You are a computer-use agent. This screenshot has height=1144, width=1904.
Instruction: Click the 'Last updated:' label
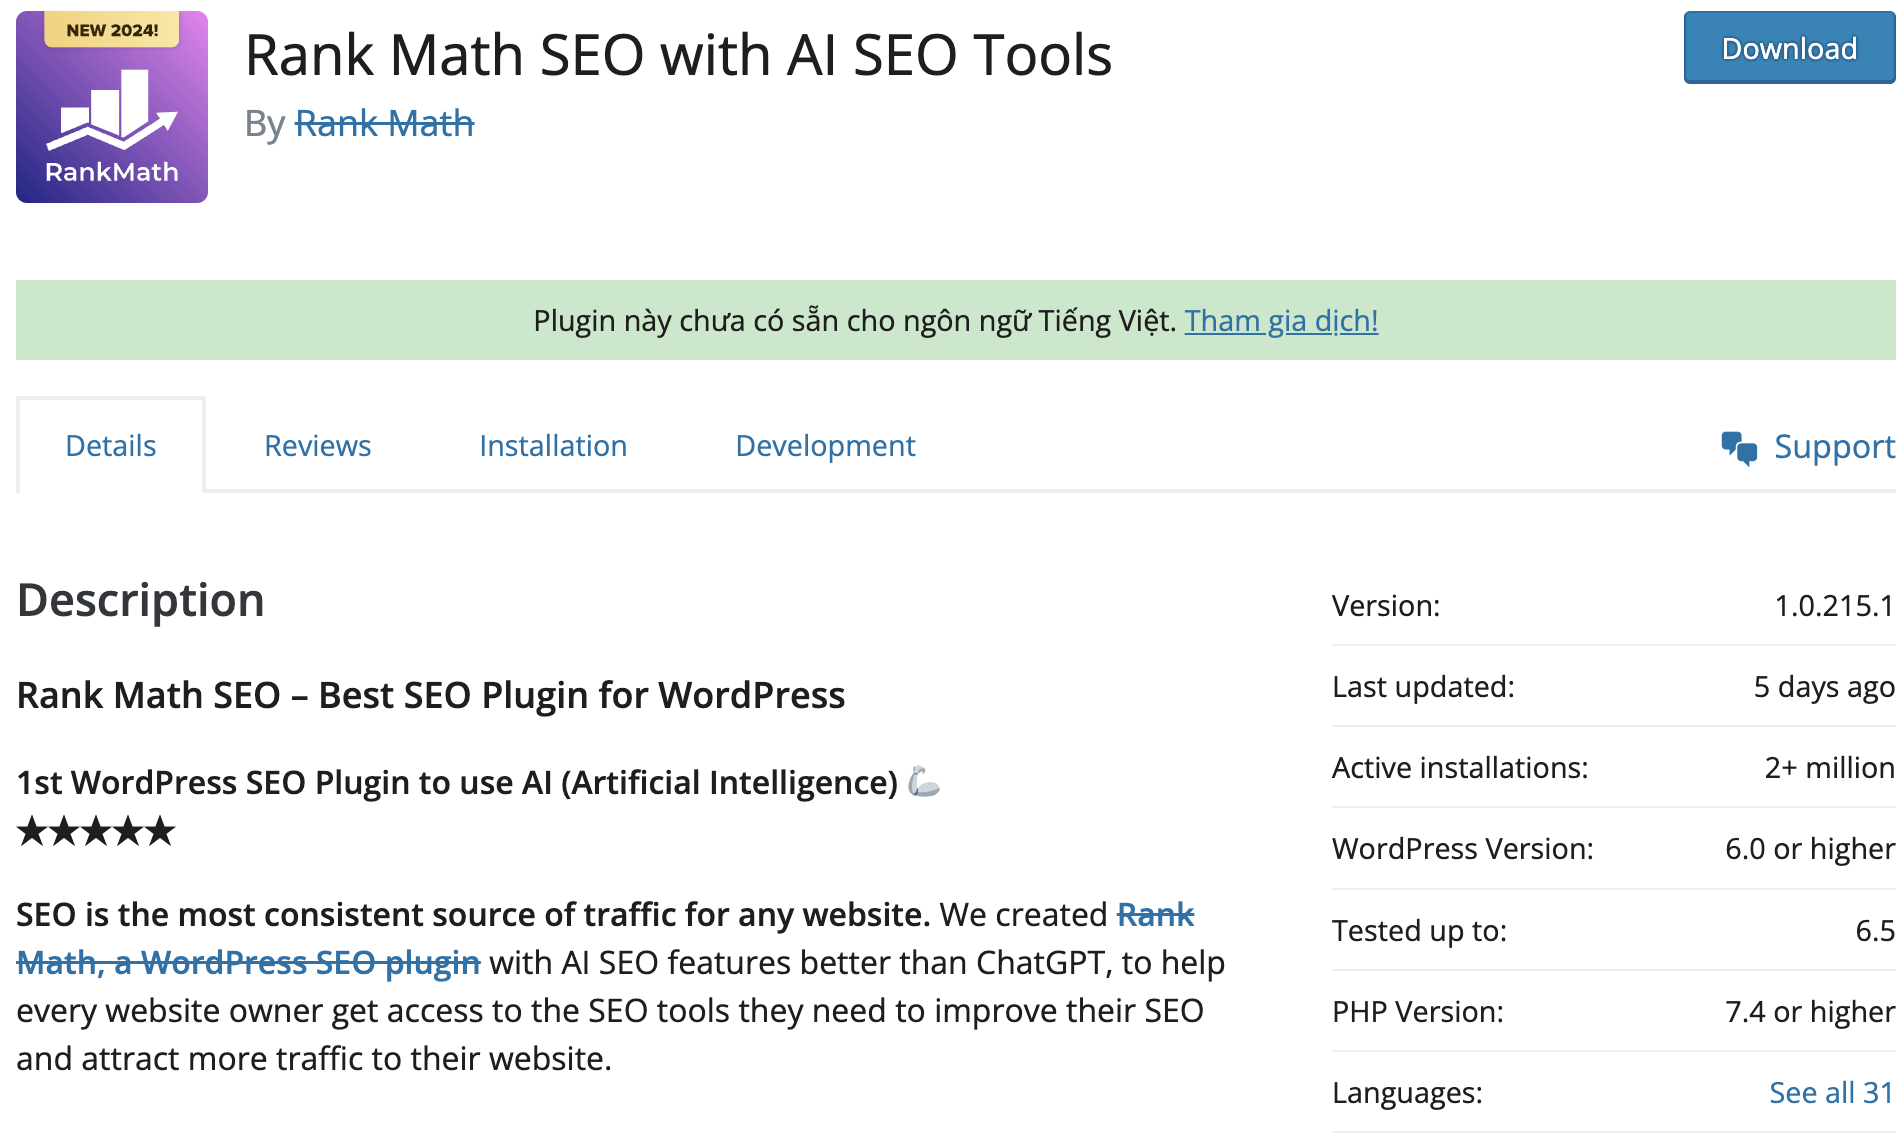pos(1423,687)
